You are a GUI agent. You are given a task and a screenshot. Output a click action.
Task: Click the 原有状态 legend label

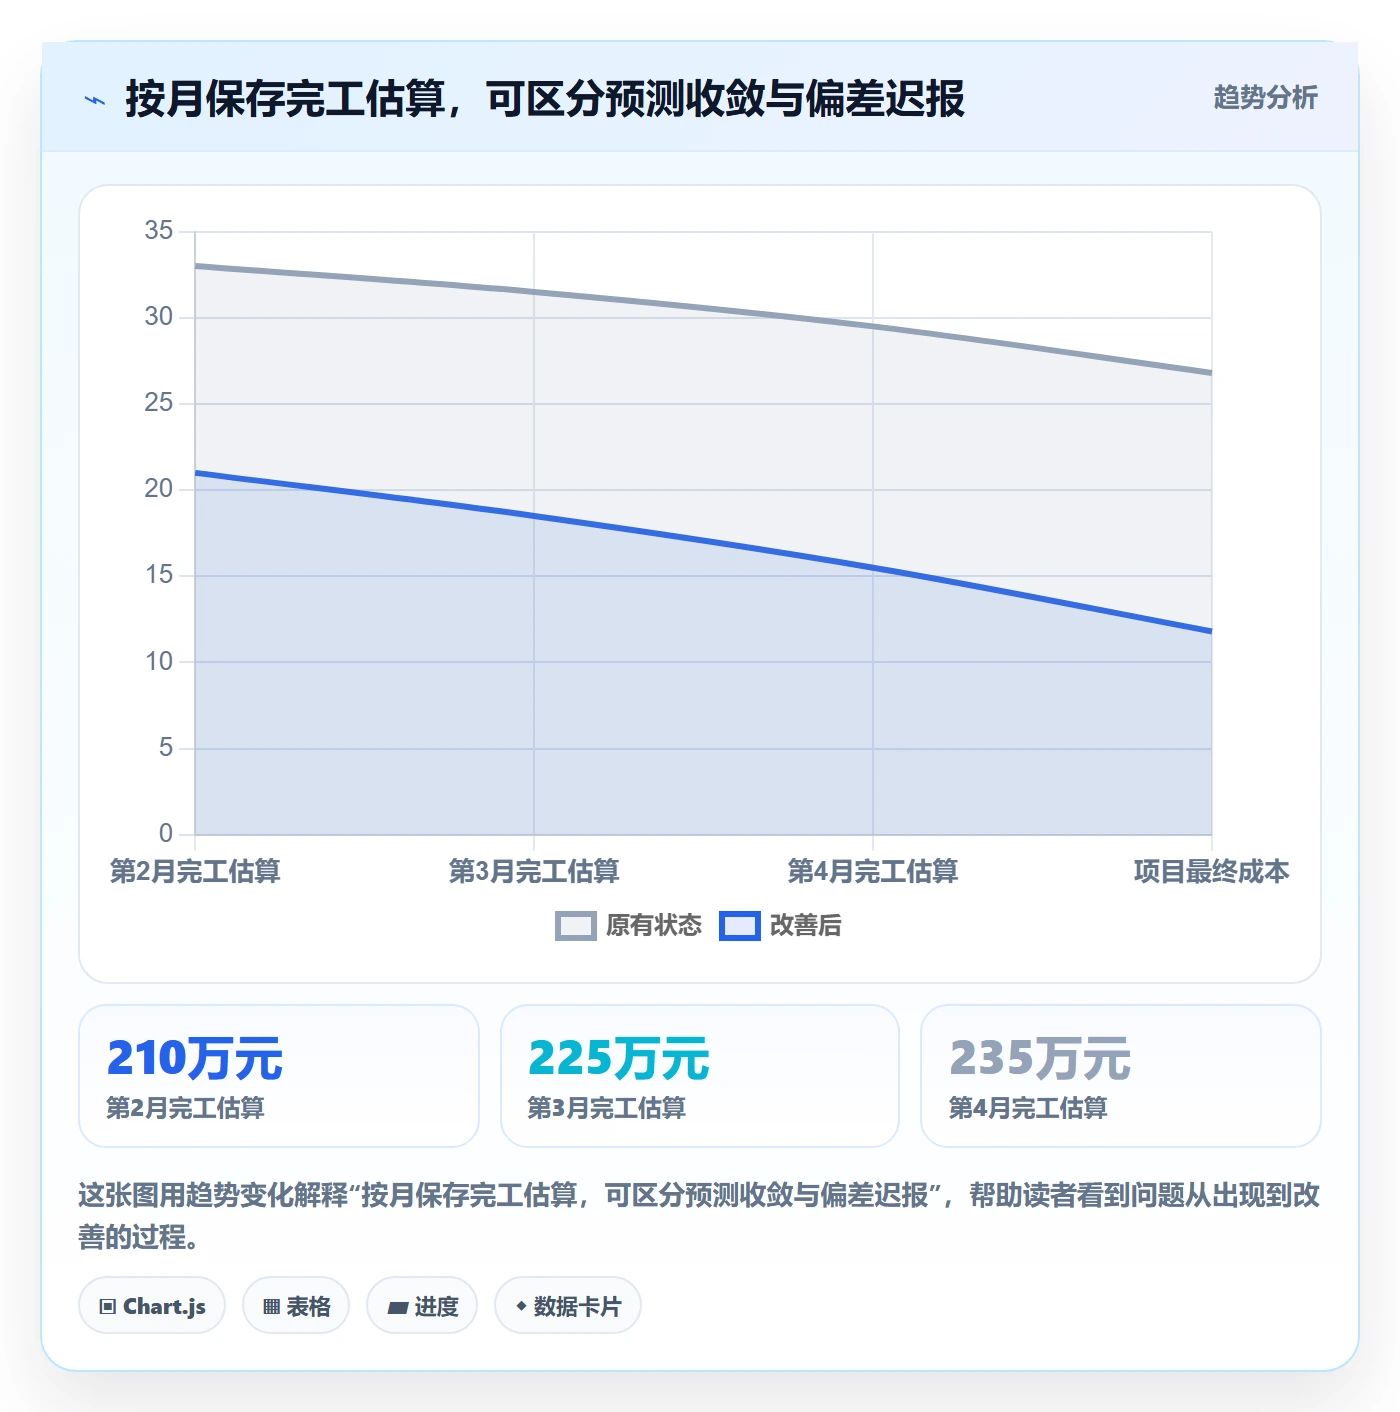654,926
